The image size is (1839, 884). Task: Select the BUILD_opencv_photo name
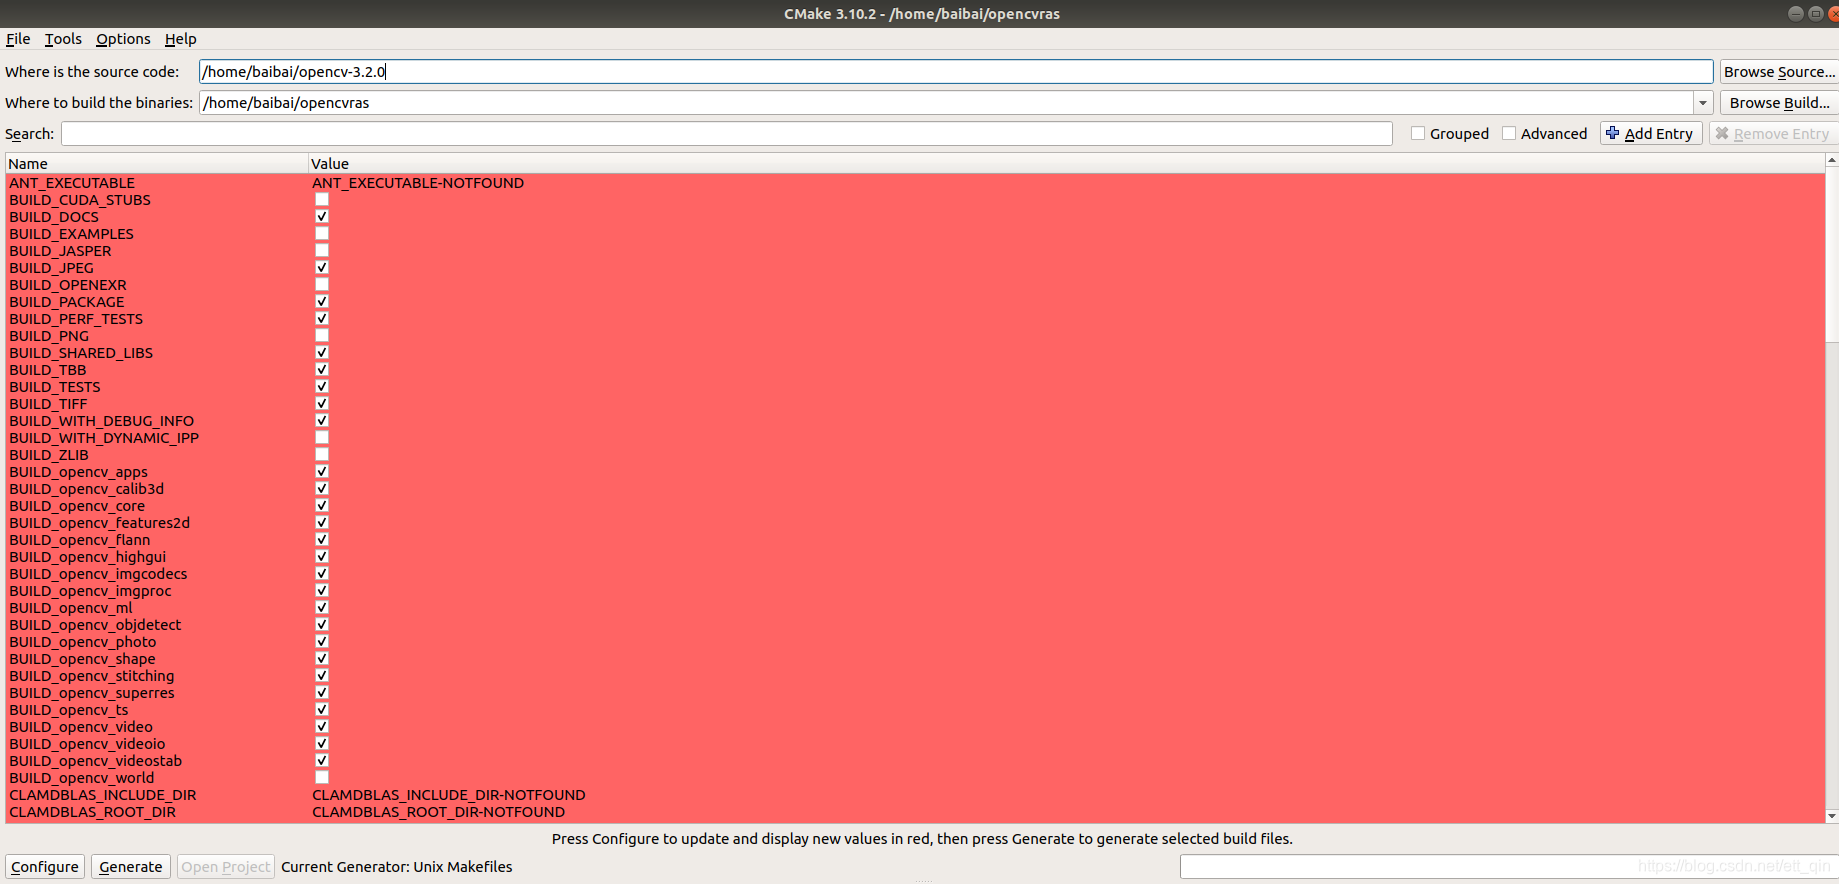click(x=83, y=642)
